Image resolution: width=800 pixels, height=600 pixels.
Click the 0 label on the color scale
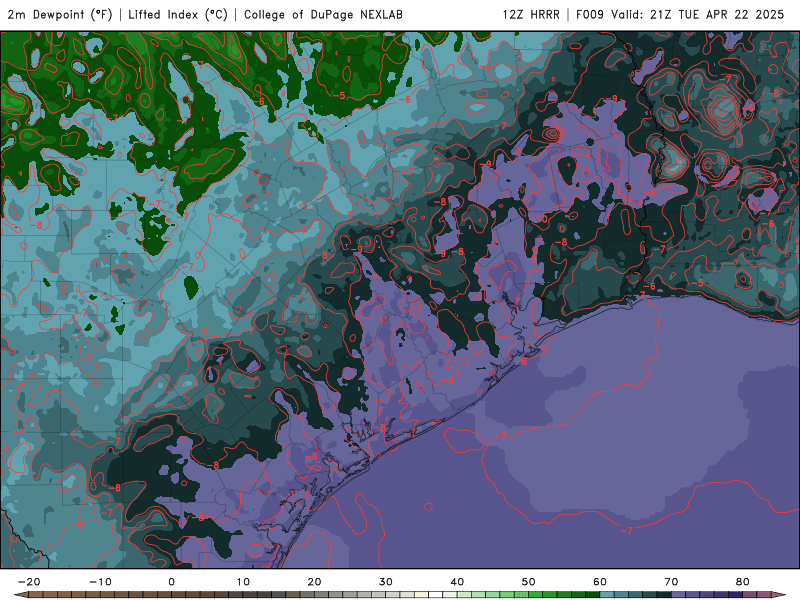pyautogui.click(x=171, y=582)
